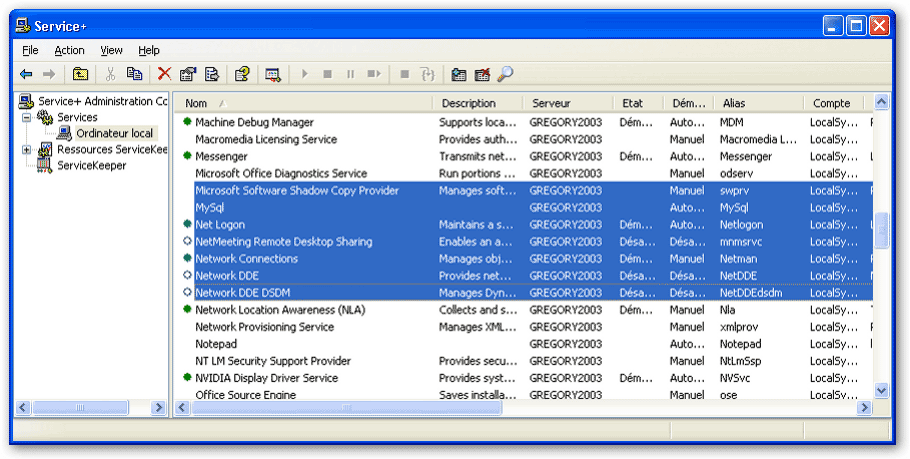The width and height of the screenshot is (910, 459).
Task: Select Ressources ServiceKeeper tree node
Action: [112, 150]
